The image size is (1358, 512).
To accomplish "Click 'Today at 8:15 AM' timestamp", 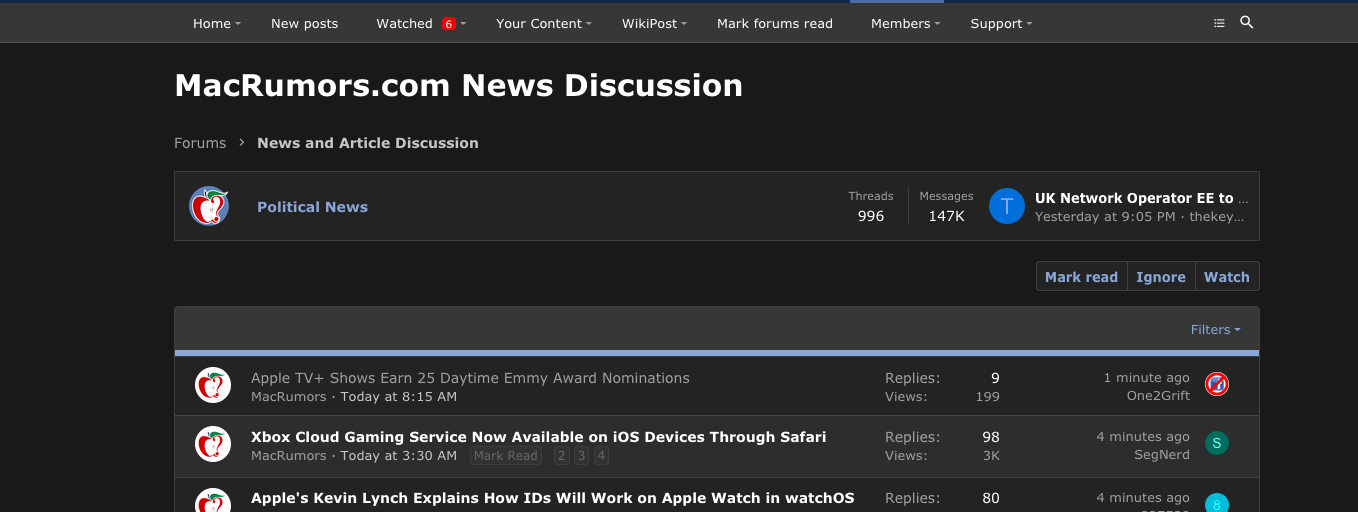I will [399, 397].
